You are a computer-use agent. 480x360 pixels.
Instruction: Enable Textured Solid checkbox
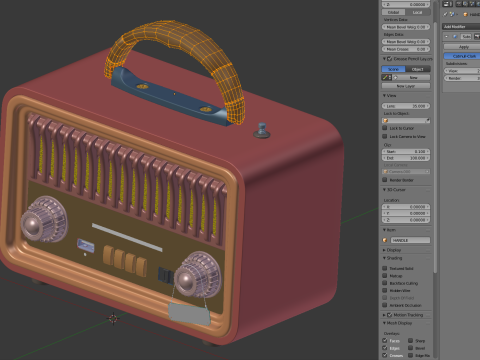[385, 268]
